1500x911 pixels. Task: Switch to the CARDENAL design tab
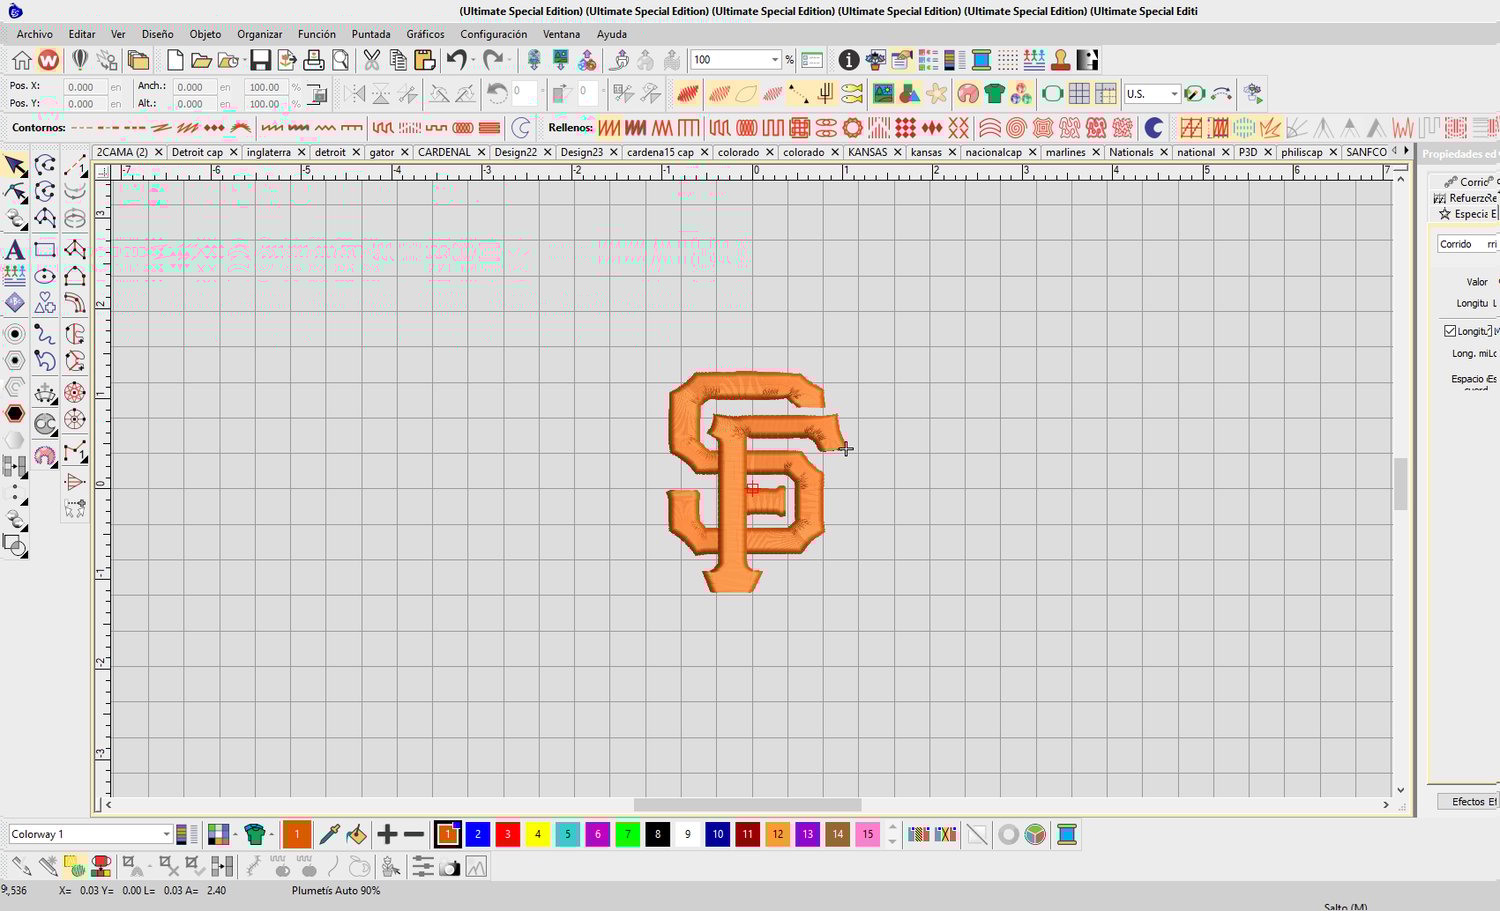(444, 152)
